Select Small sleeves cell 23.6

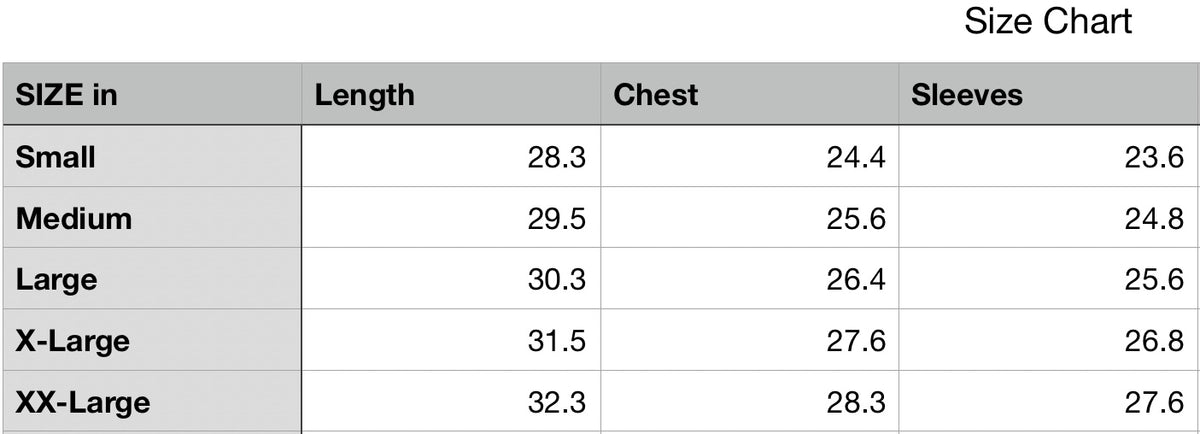tap(1154, 157)
